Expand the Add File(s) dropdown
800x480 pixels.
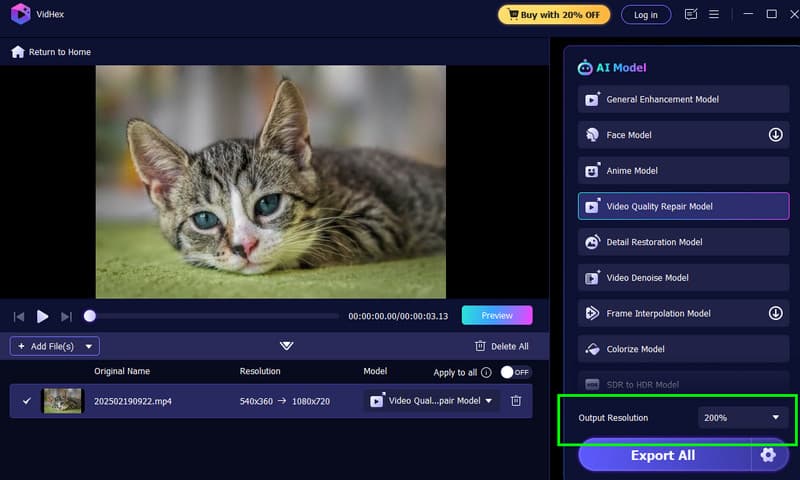tap(90, 346)
